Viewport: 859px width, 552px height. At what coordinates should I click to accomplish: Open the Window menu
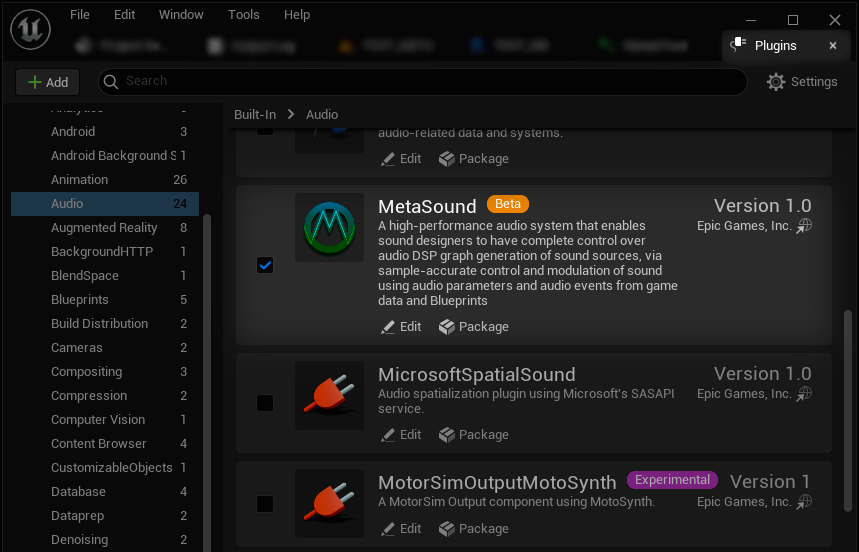coord(181,15)
